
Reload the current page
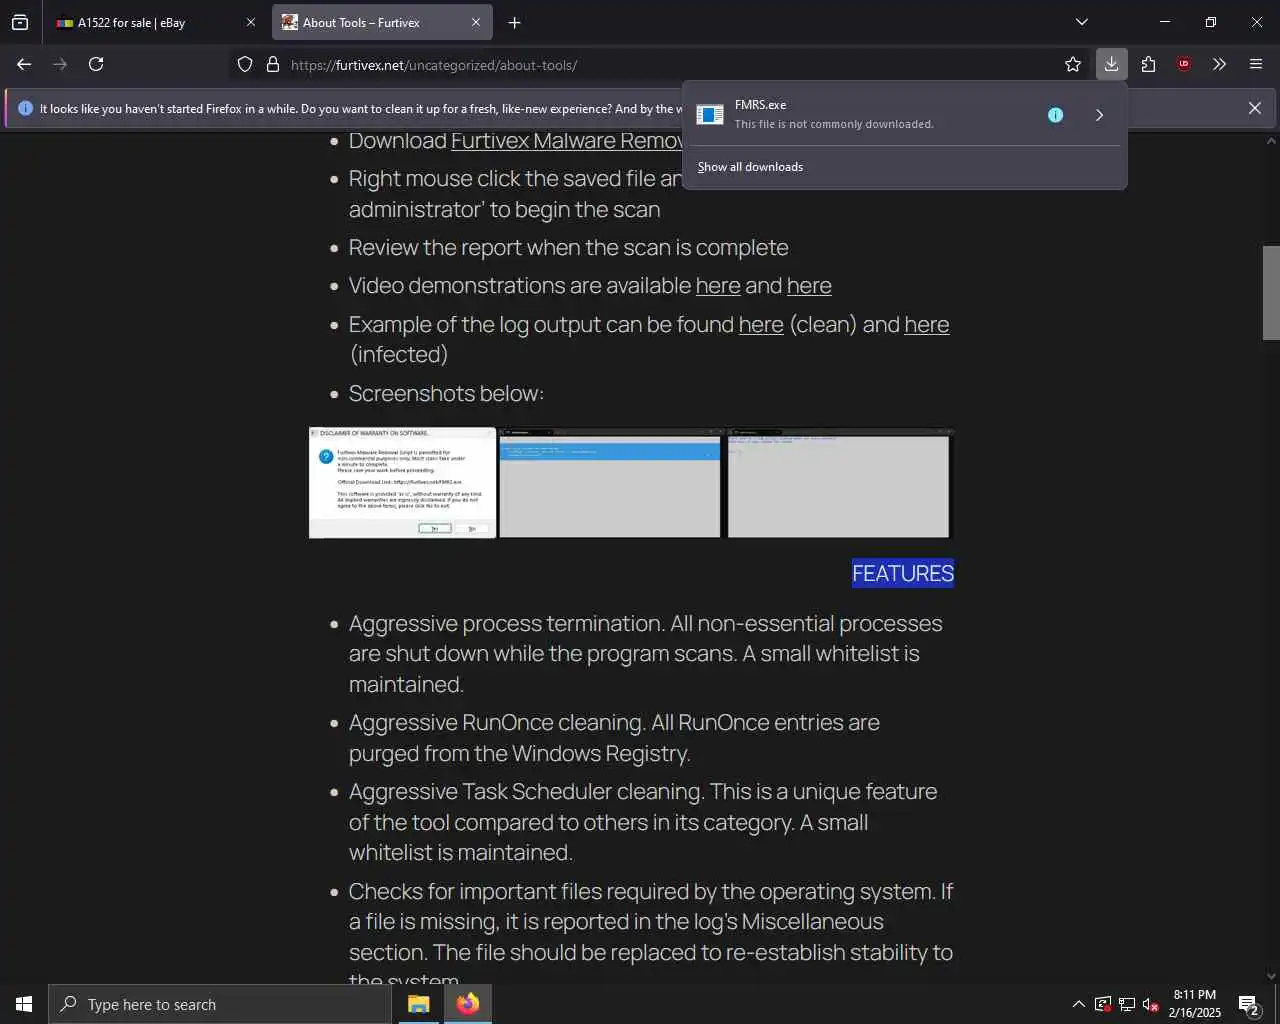(96, 64)
